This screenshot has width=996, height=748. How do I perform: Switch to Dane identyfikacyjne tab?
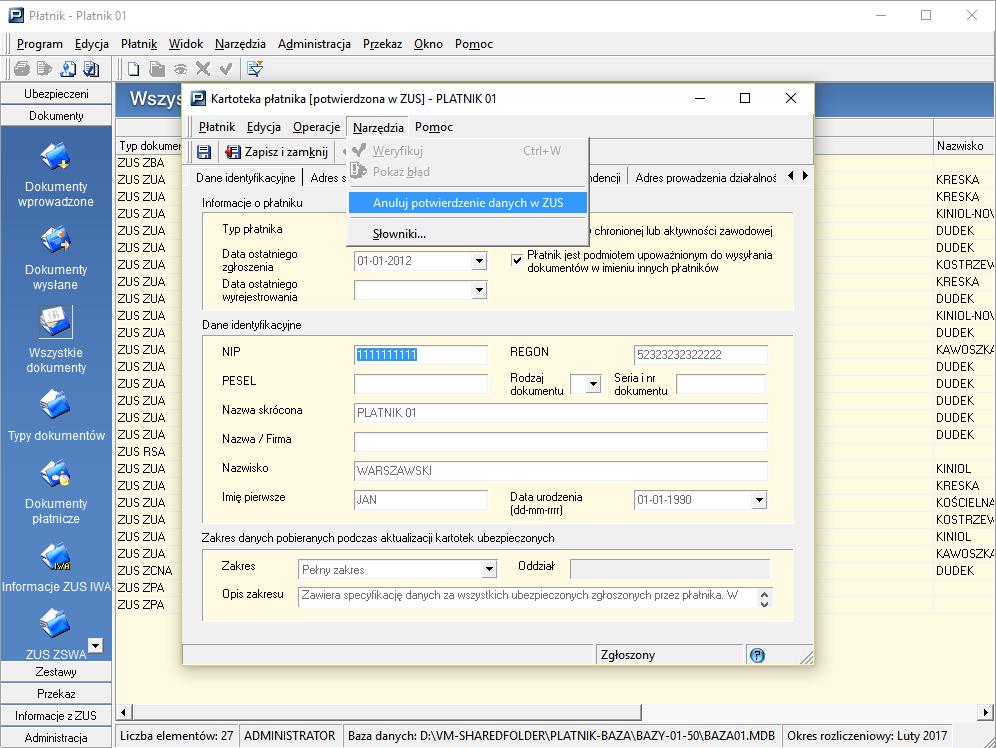pyautogui.click(x=245, y=178)
